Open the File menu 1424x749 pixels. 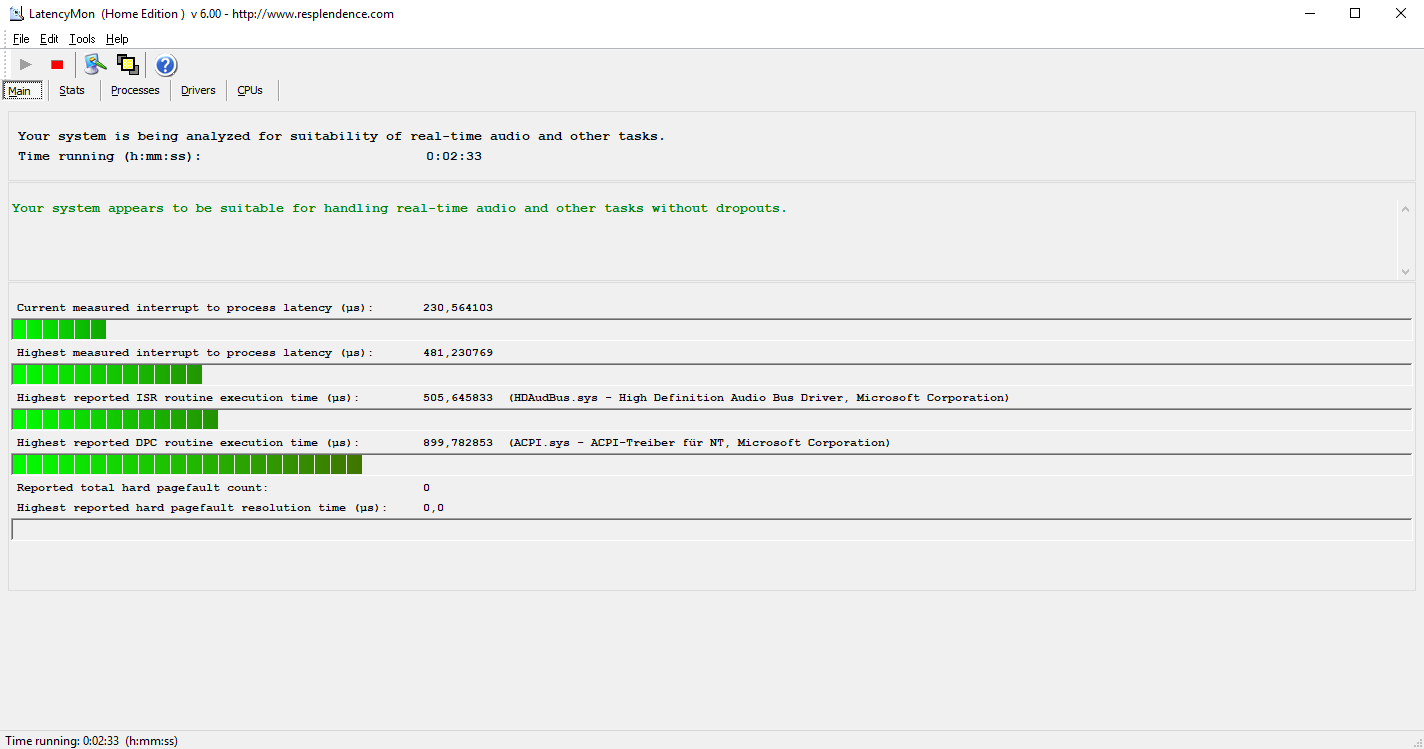(21, 39)
